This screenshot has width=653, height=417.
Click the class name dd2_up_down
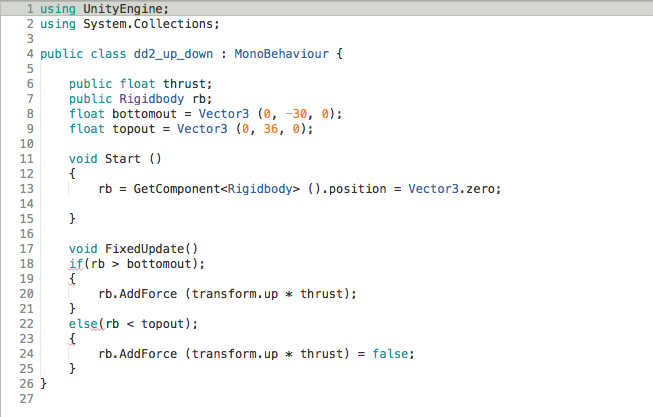coord(176,52)
